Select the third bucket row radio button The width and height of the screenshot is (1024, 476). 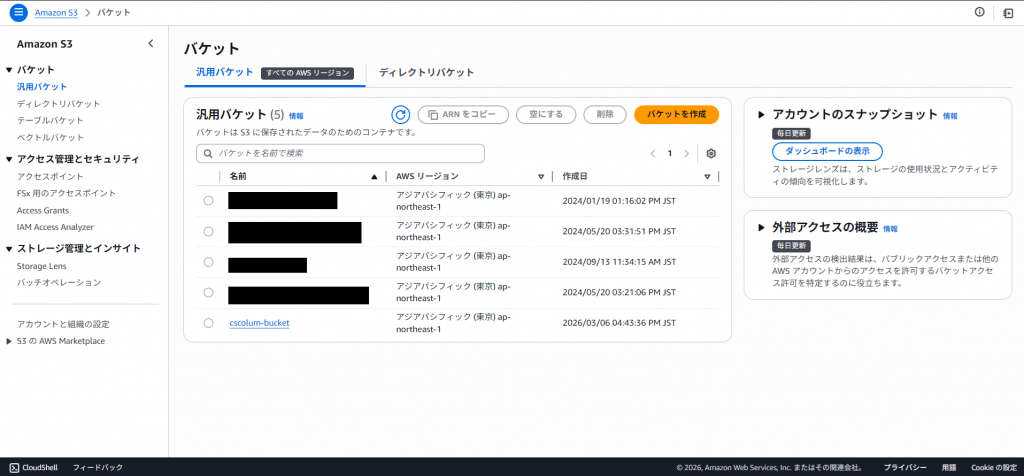208,262
